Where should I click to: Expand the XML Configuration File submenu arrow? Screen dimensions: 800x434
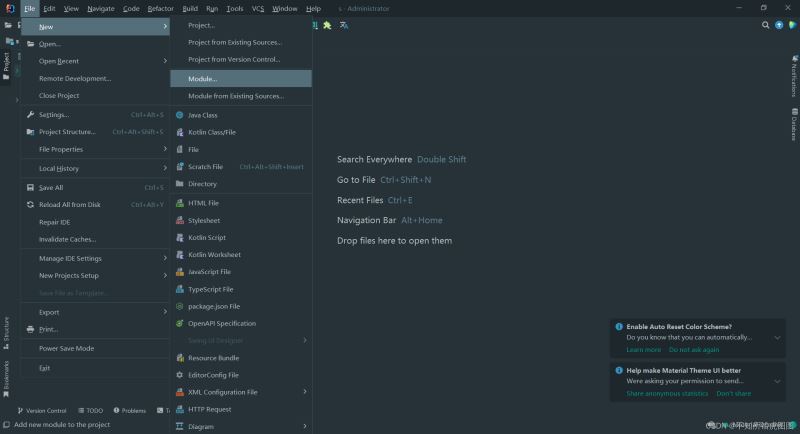tap(305, 392)
